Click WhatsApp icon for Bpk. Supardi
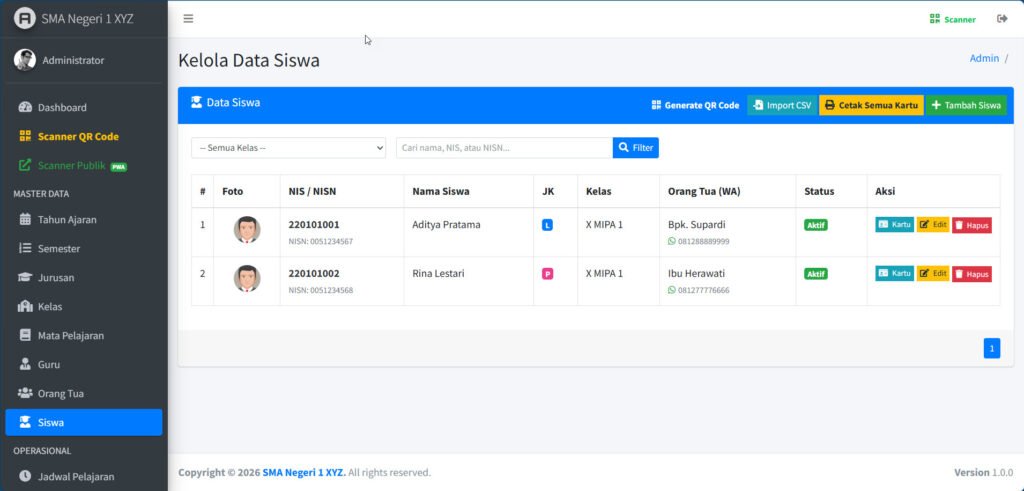 tap(672, 241)
